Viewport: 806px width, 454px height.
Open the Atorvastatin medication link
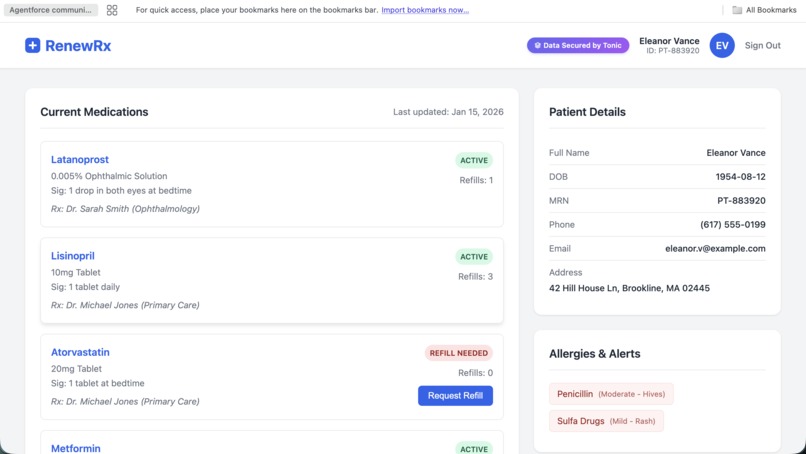[x=80, y=352]
